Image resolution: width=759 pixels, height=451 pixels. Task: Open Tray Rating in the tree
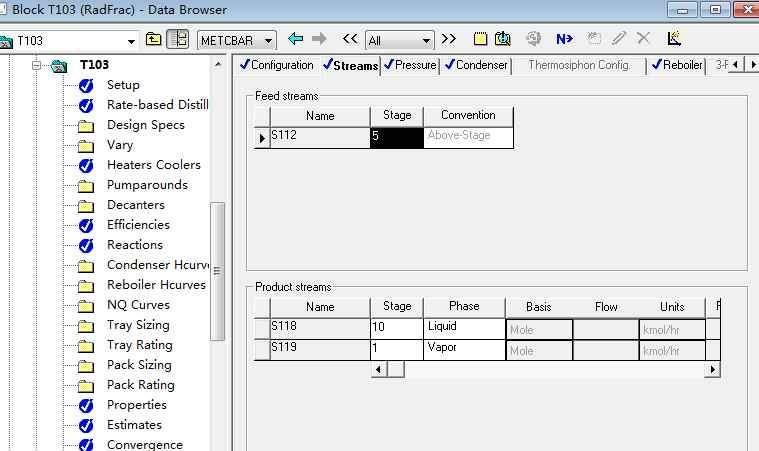coord(140,345)
